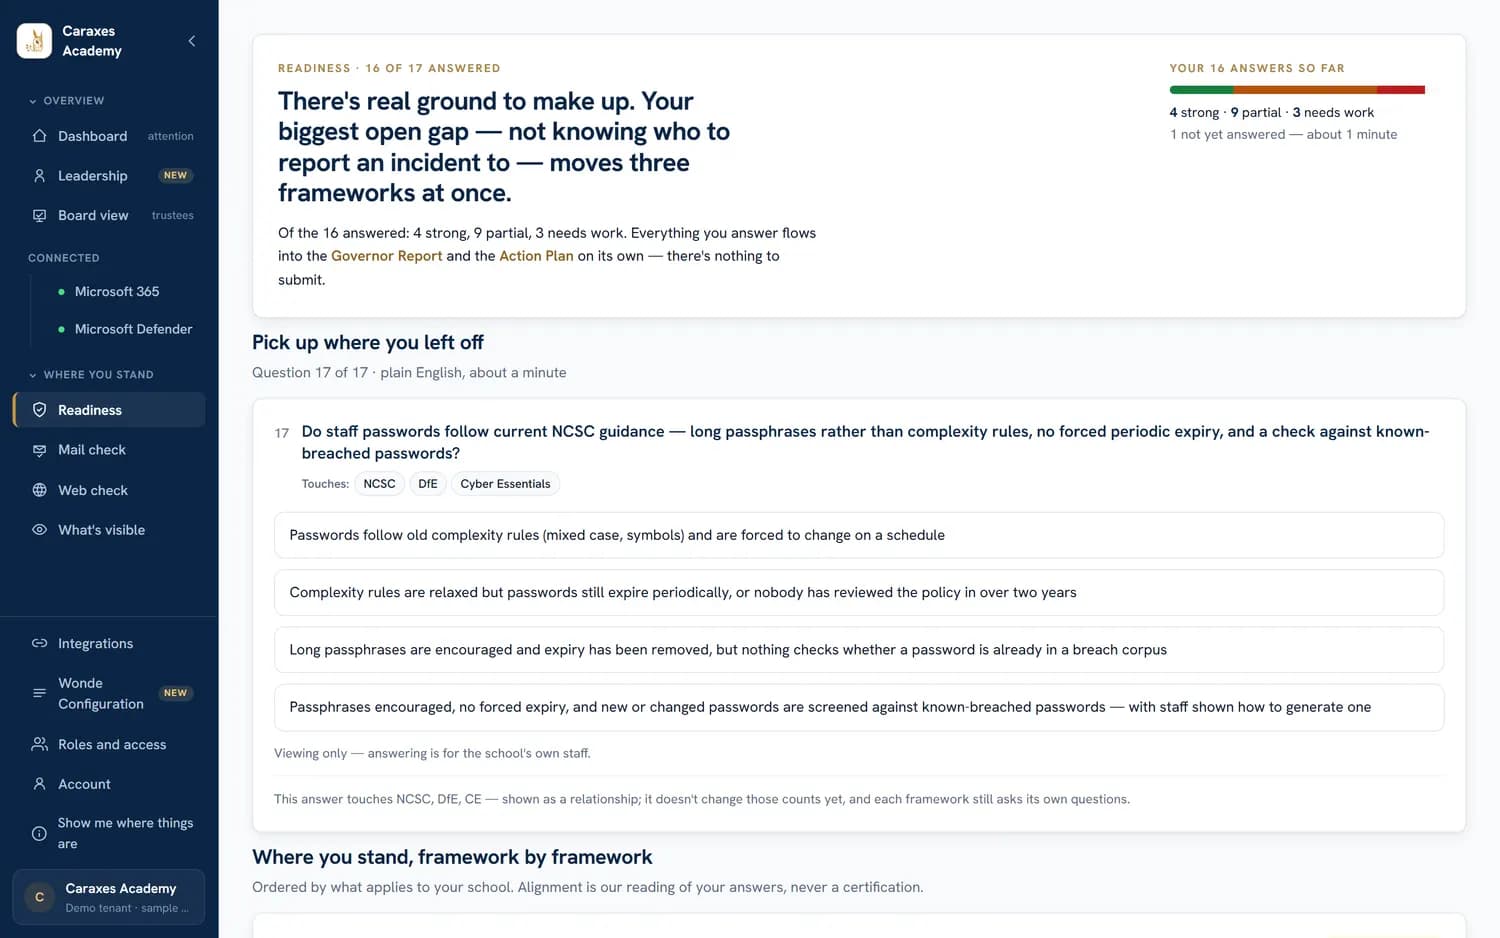Click the What's visible eye icon
Image resolution: width=1500 pixels, height=938 pixels.
[x=40, y=530]
